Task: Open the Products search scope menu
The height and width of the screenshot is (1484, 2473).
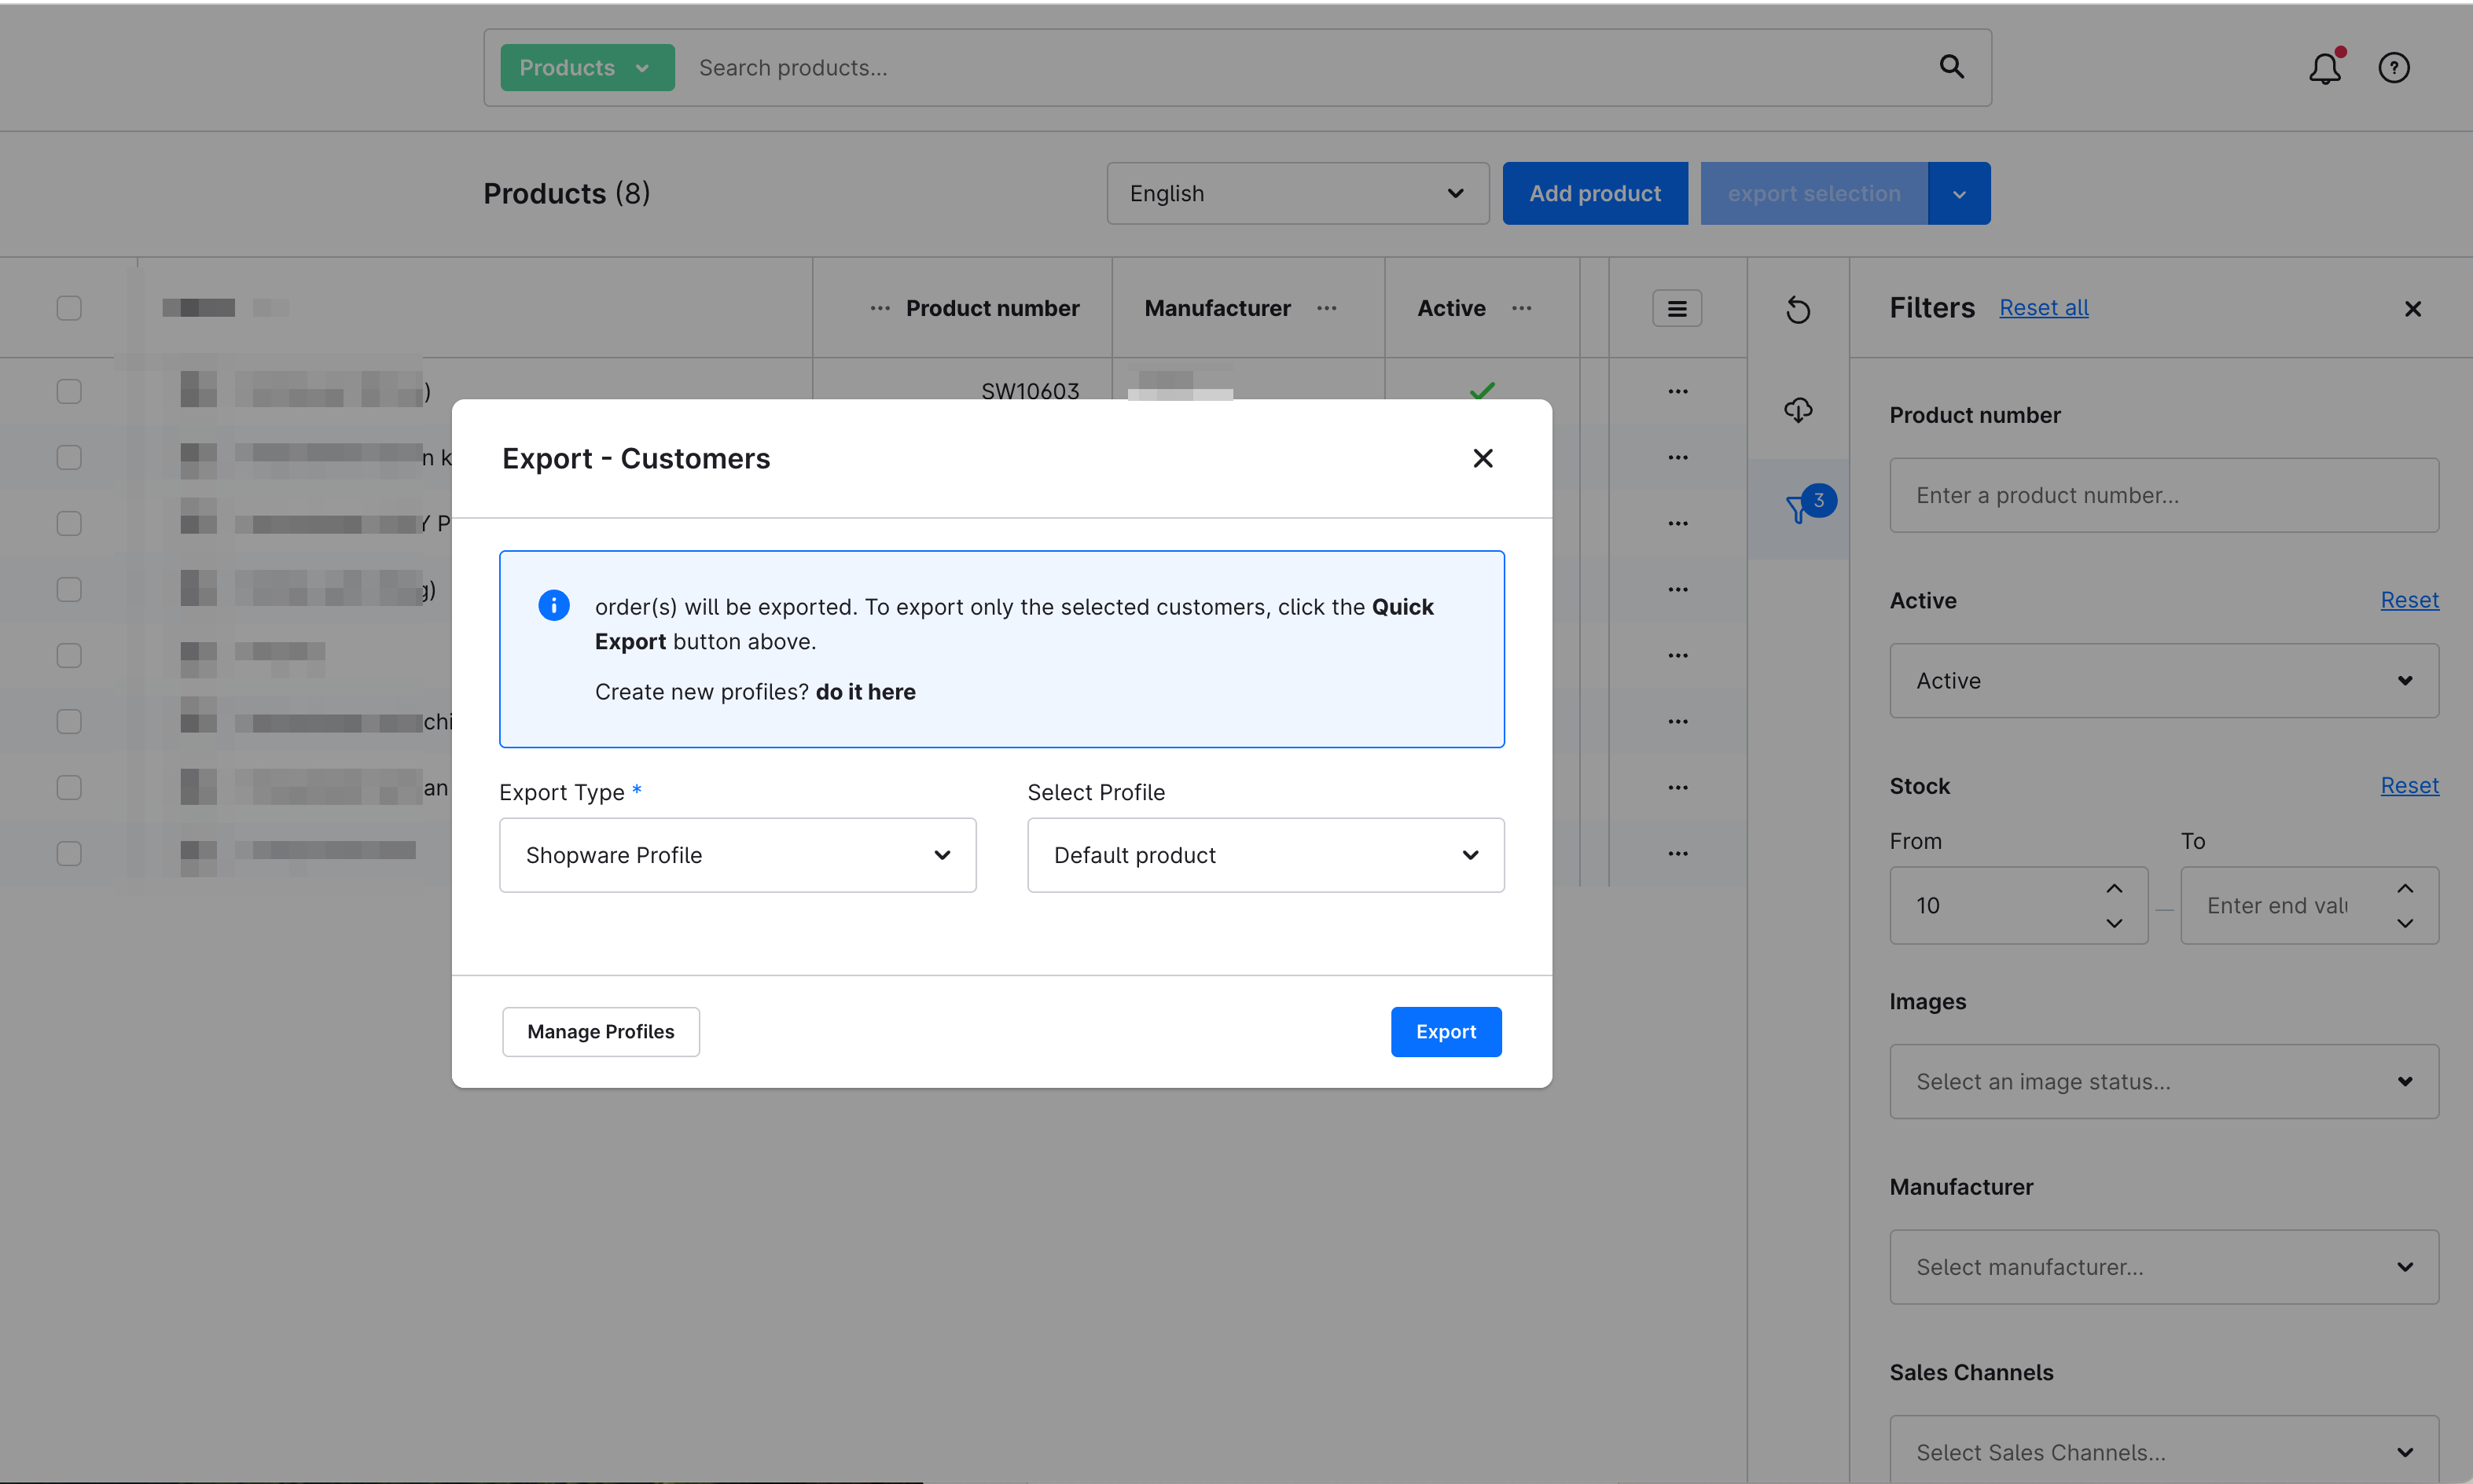Action: [x=587, y=67]
